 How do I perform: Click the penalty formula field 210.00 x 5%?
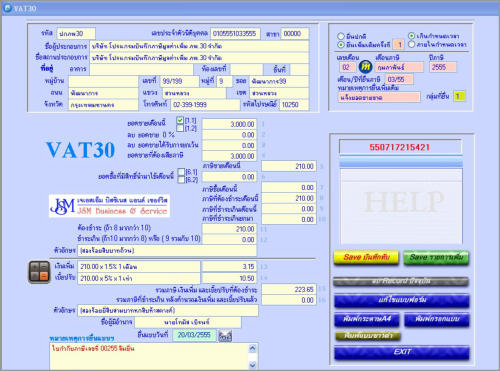tap(139, 278)
